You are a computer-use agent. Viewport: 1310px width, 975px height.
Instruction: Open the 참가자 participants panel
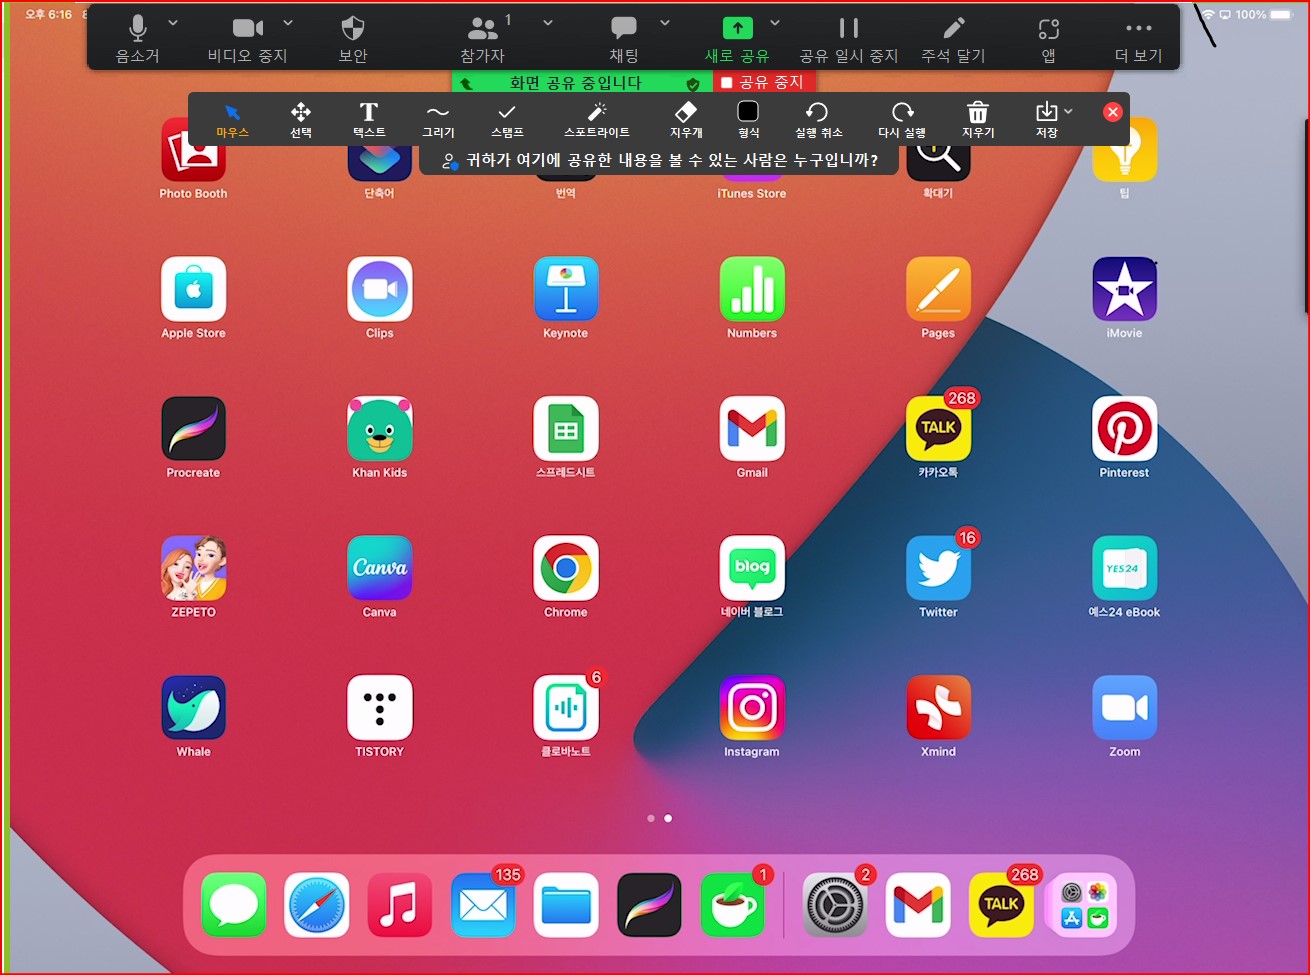(483, 39)
